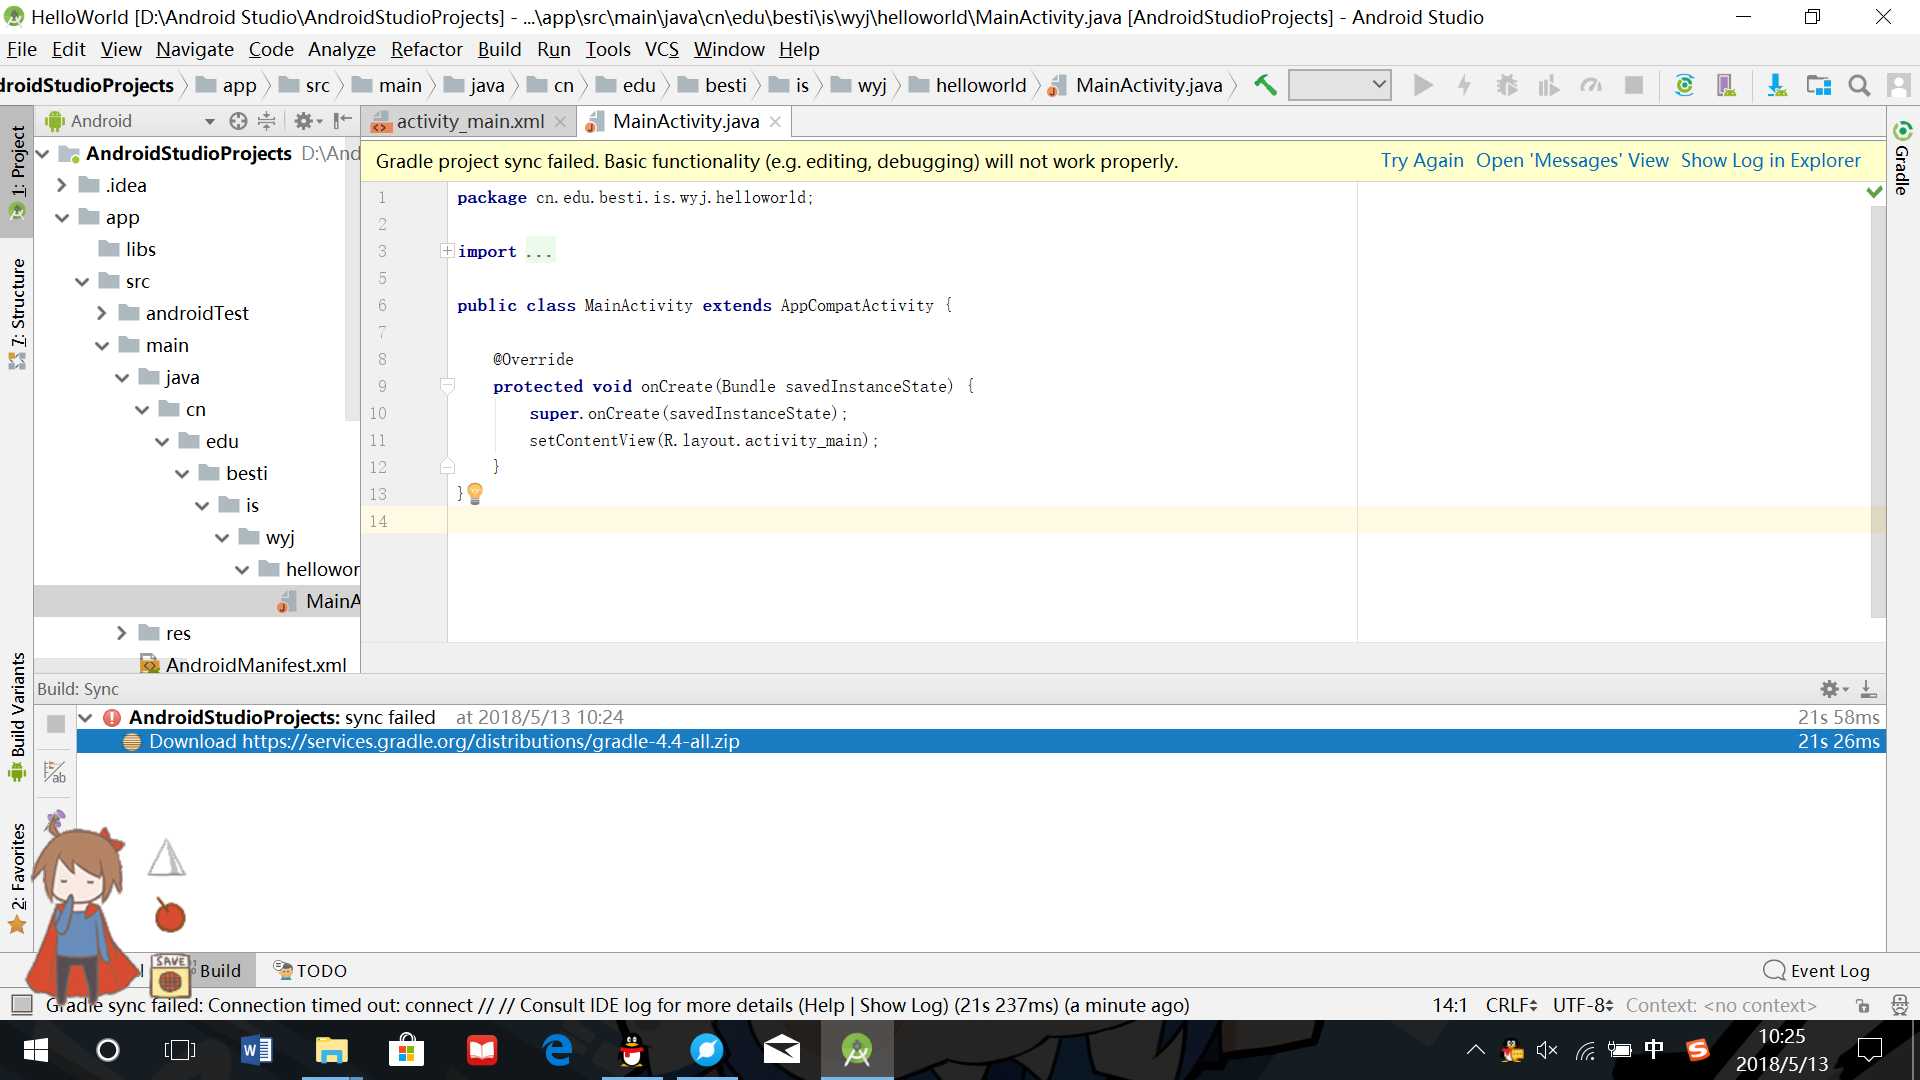
Task: Click the Run with Coverage icon
Action: click(1549, 86)
